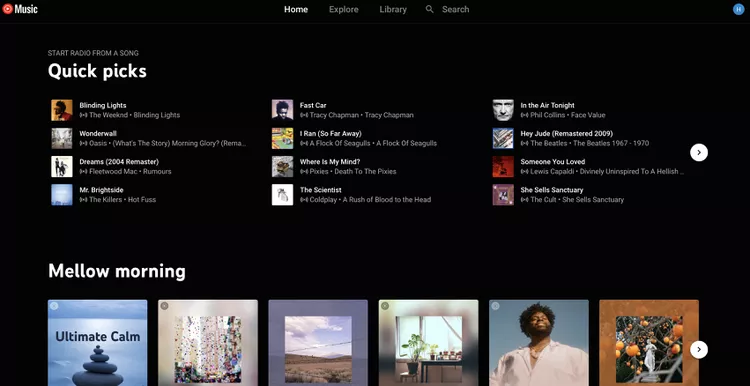This screenshot has width=750, height=386.
Task: Select She Sells Sanctuary song title
Action: point(552,190)
